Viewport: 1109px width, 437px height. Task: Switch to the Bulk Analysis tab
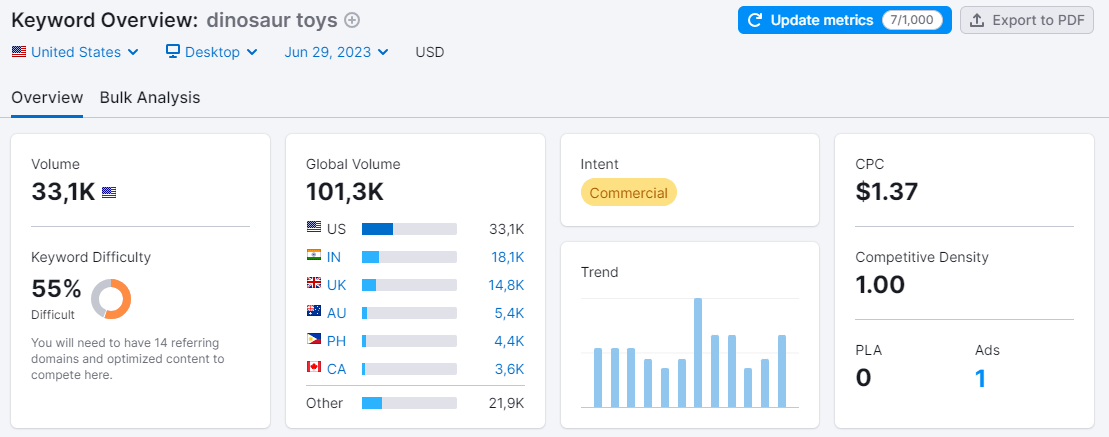click(x=150, y=98)
